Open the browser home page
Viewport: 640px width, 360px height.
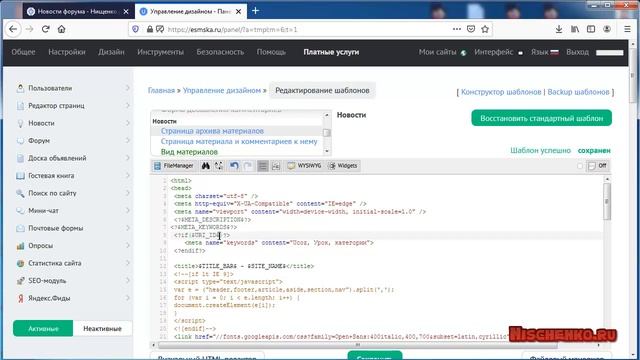coord(61,29)
